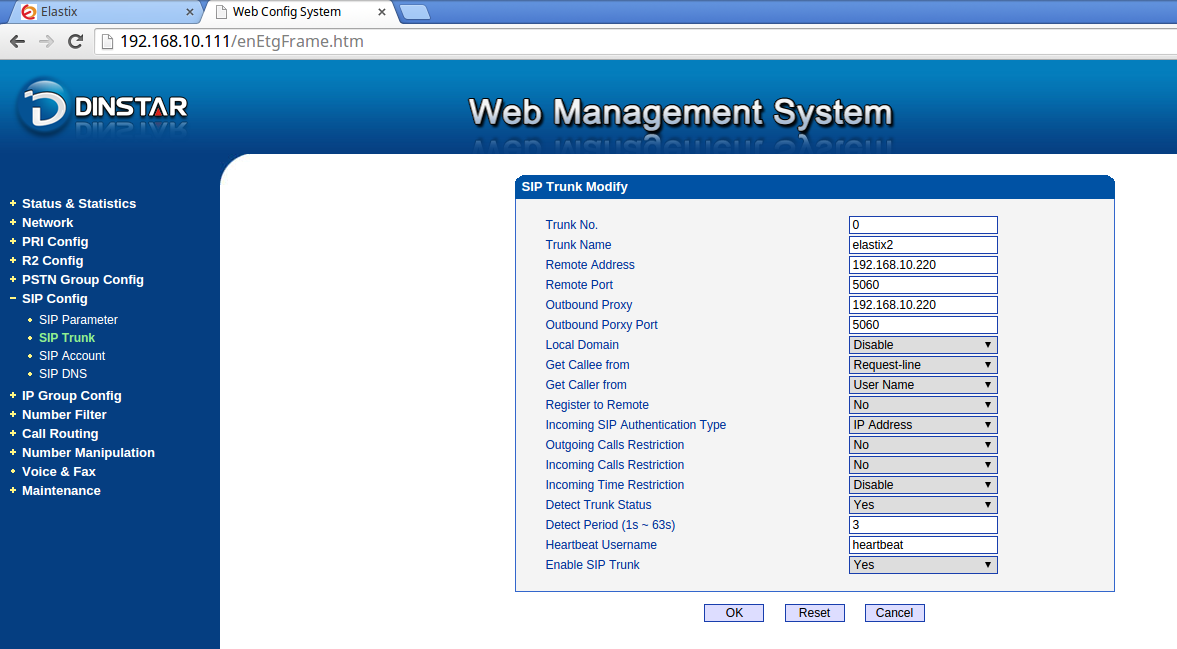Click the browser back arrow icon
Image resolution: width=1177 pixels, height=649 pixels.
(x=17, y=41)
